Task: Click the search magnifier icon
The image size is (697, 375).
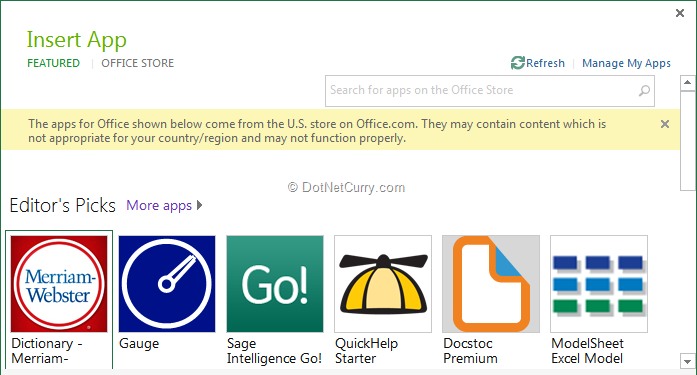Action: coord(644,91)
